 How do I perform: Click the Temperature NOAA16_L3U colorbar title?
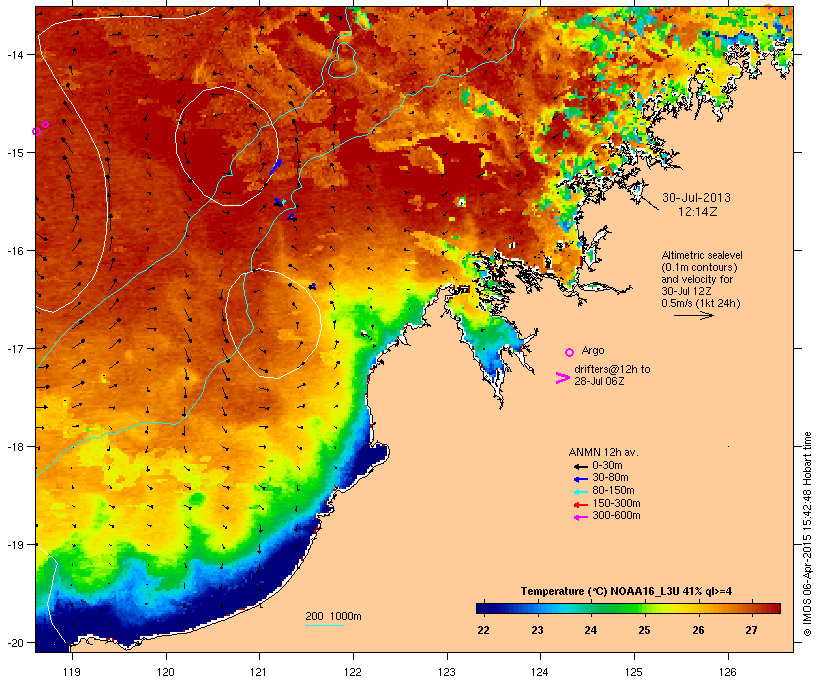coord(626,591)
